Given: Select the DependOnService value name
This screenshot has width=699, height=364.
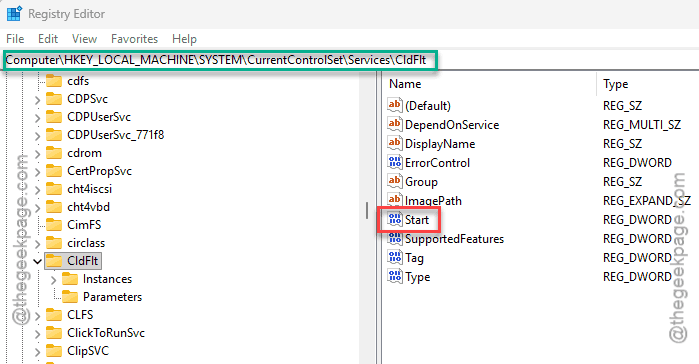Looking at the screenshot, I should 452,125.
